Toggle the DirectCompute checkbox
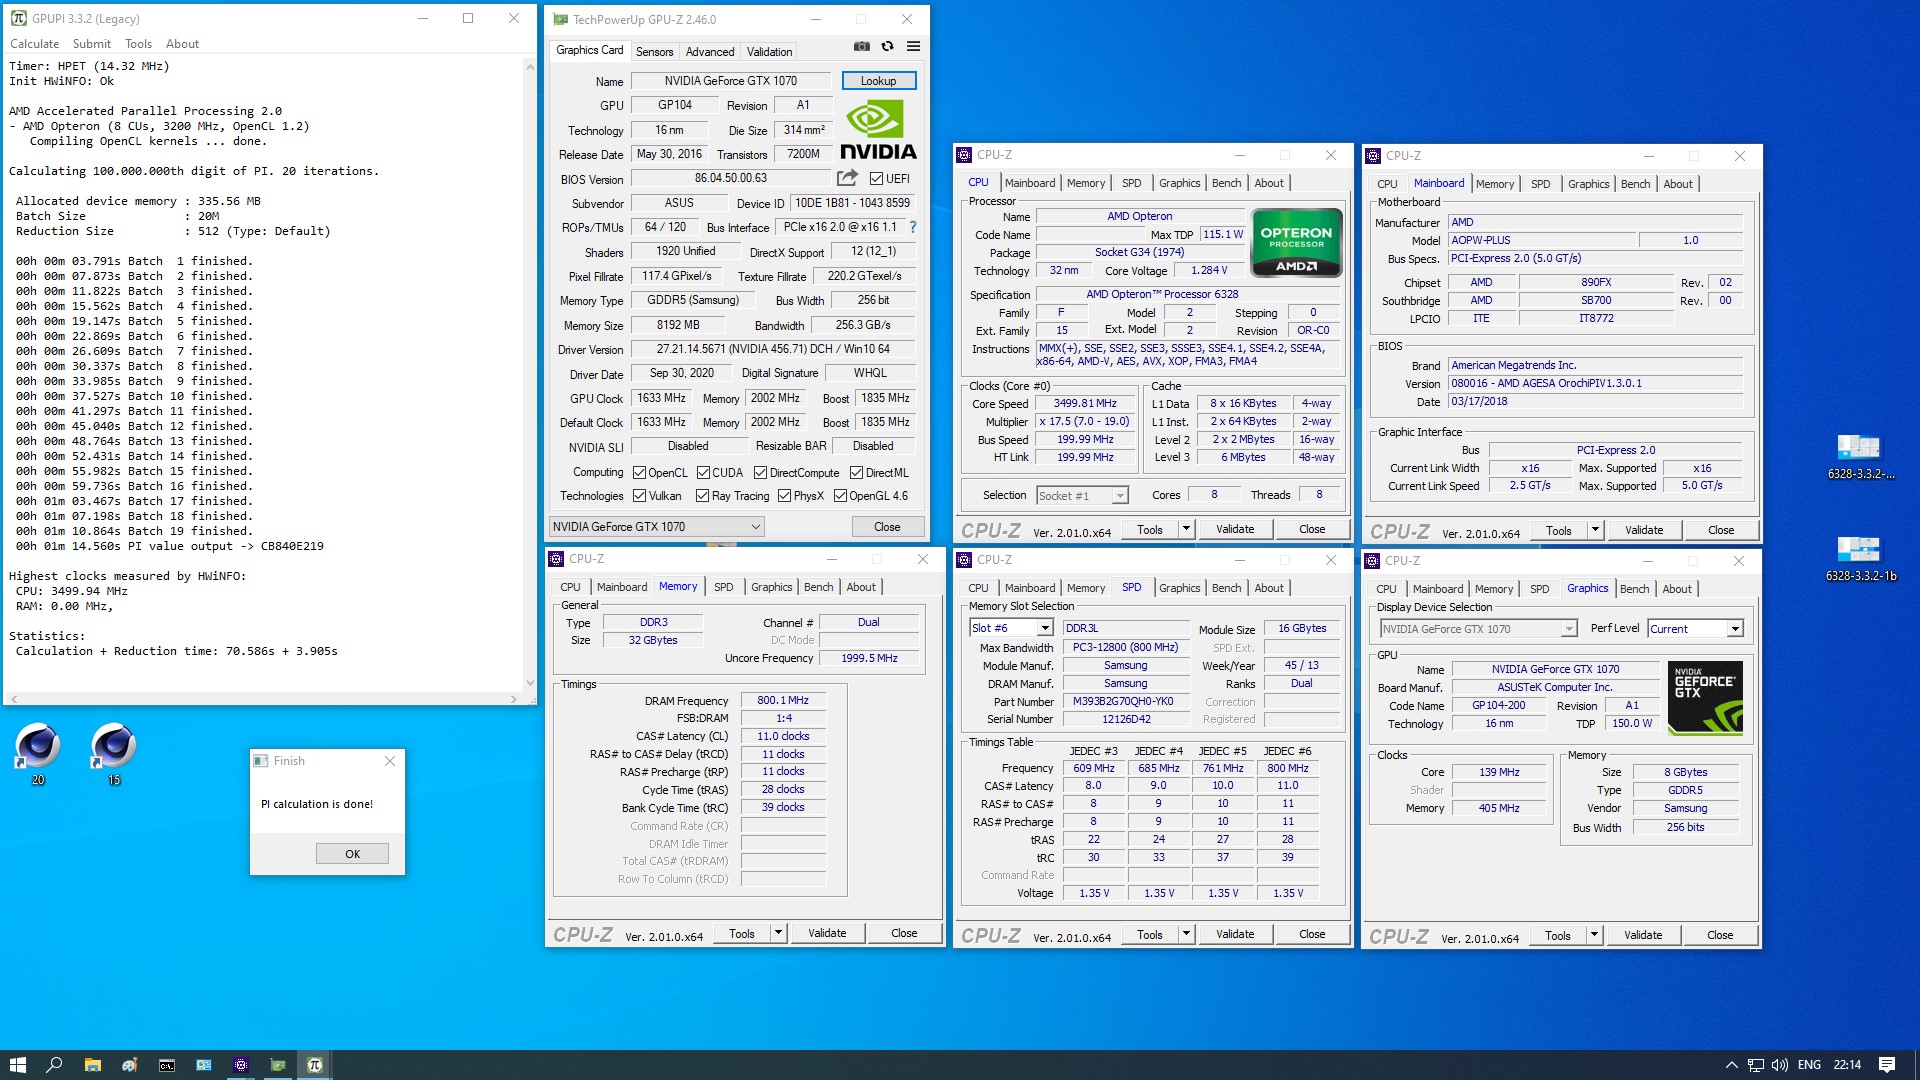 pos(761,473)
